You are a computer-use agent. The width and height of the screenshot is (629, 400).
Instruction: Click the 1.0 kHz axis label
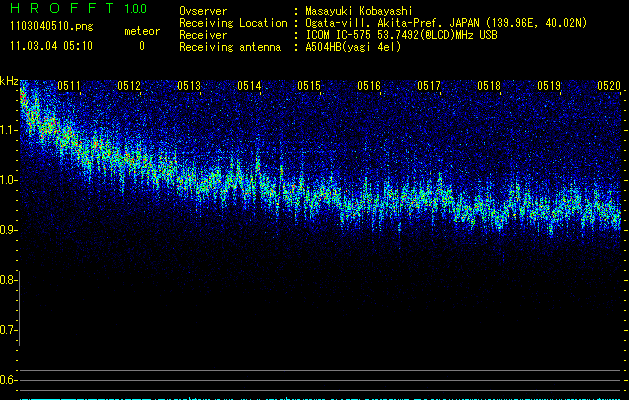tap(8, 180)
